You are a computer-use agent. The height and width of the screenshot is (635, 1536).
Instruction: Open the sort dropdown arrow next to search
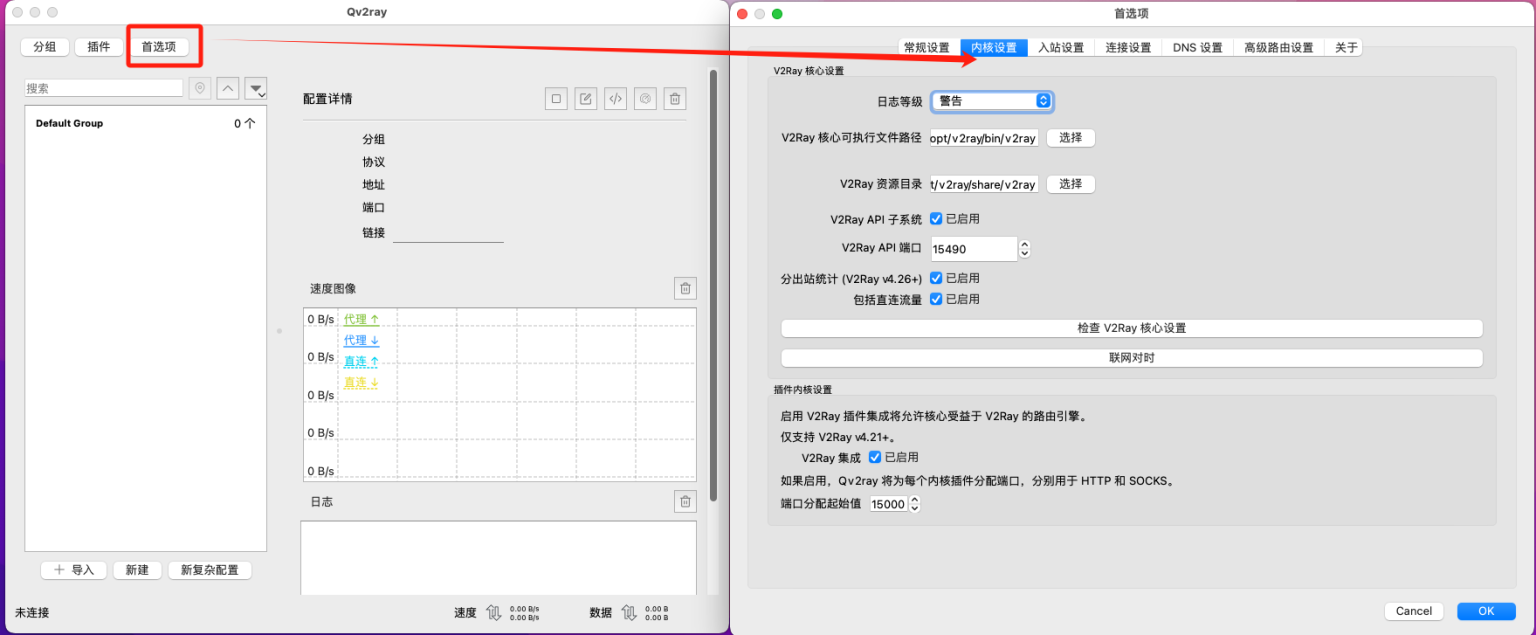click(x=257, y=89)
